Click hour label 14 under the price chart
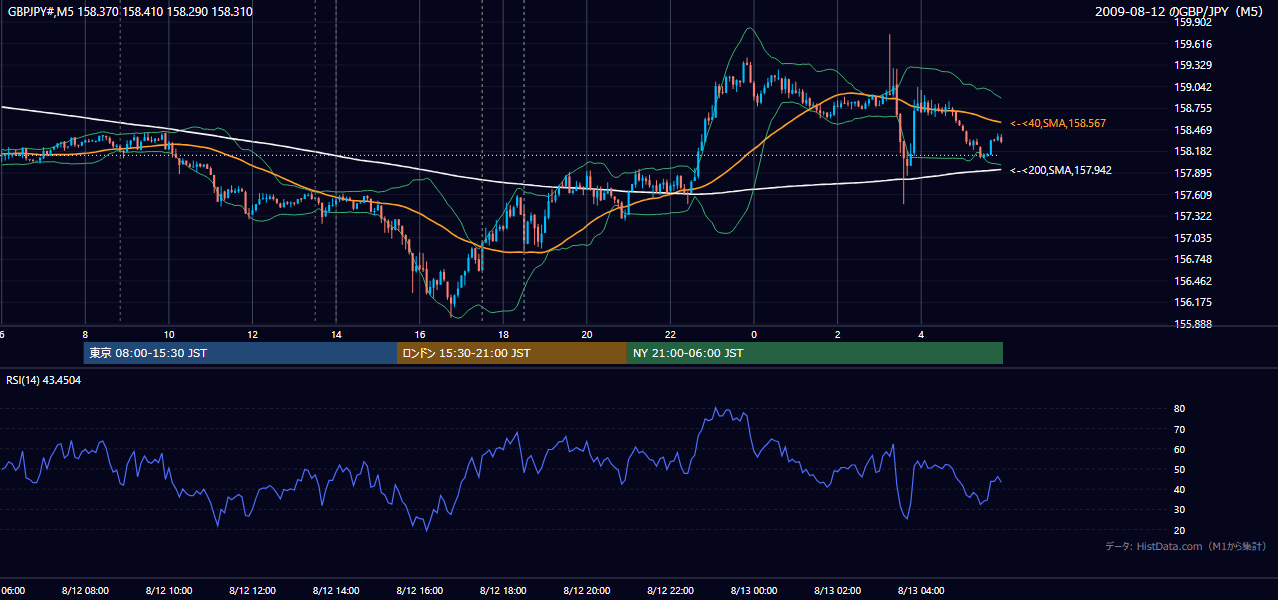 pyautogui.click(x=336, y=335)
